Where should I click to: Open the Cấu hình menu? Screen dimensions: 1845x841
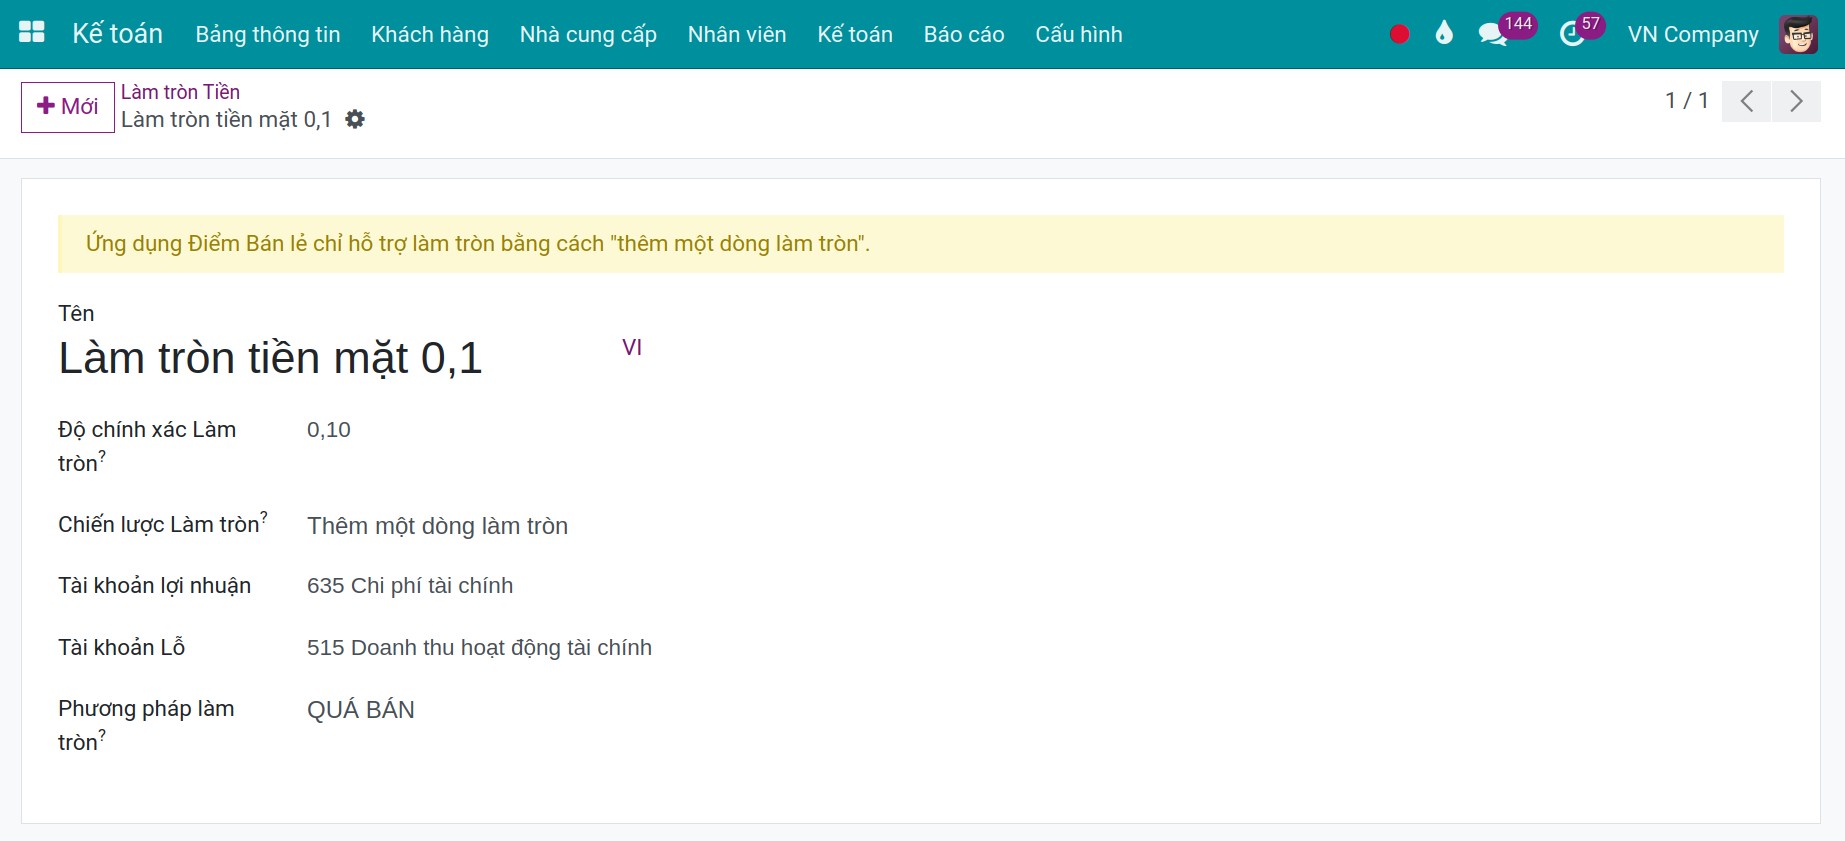1079,34
